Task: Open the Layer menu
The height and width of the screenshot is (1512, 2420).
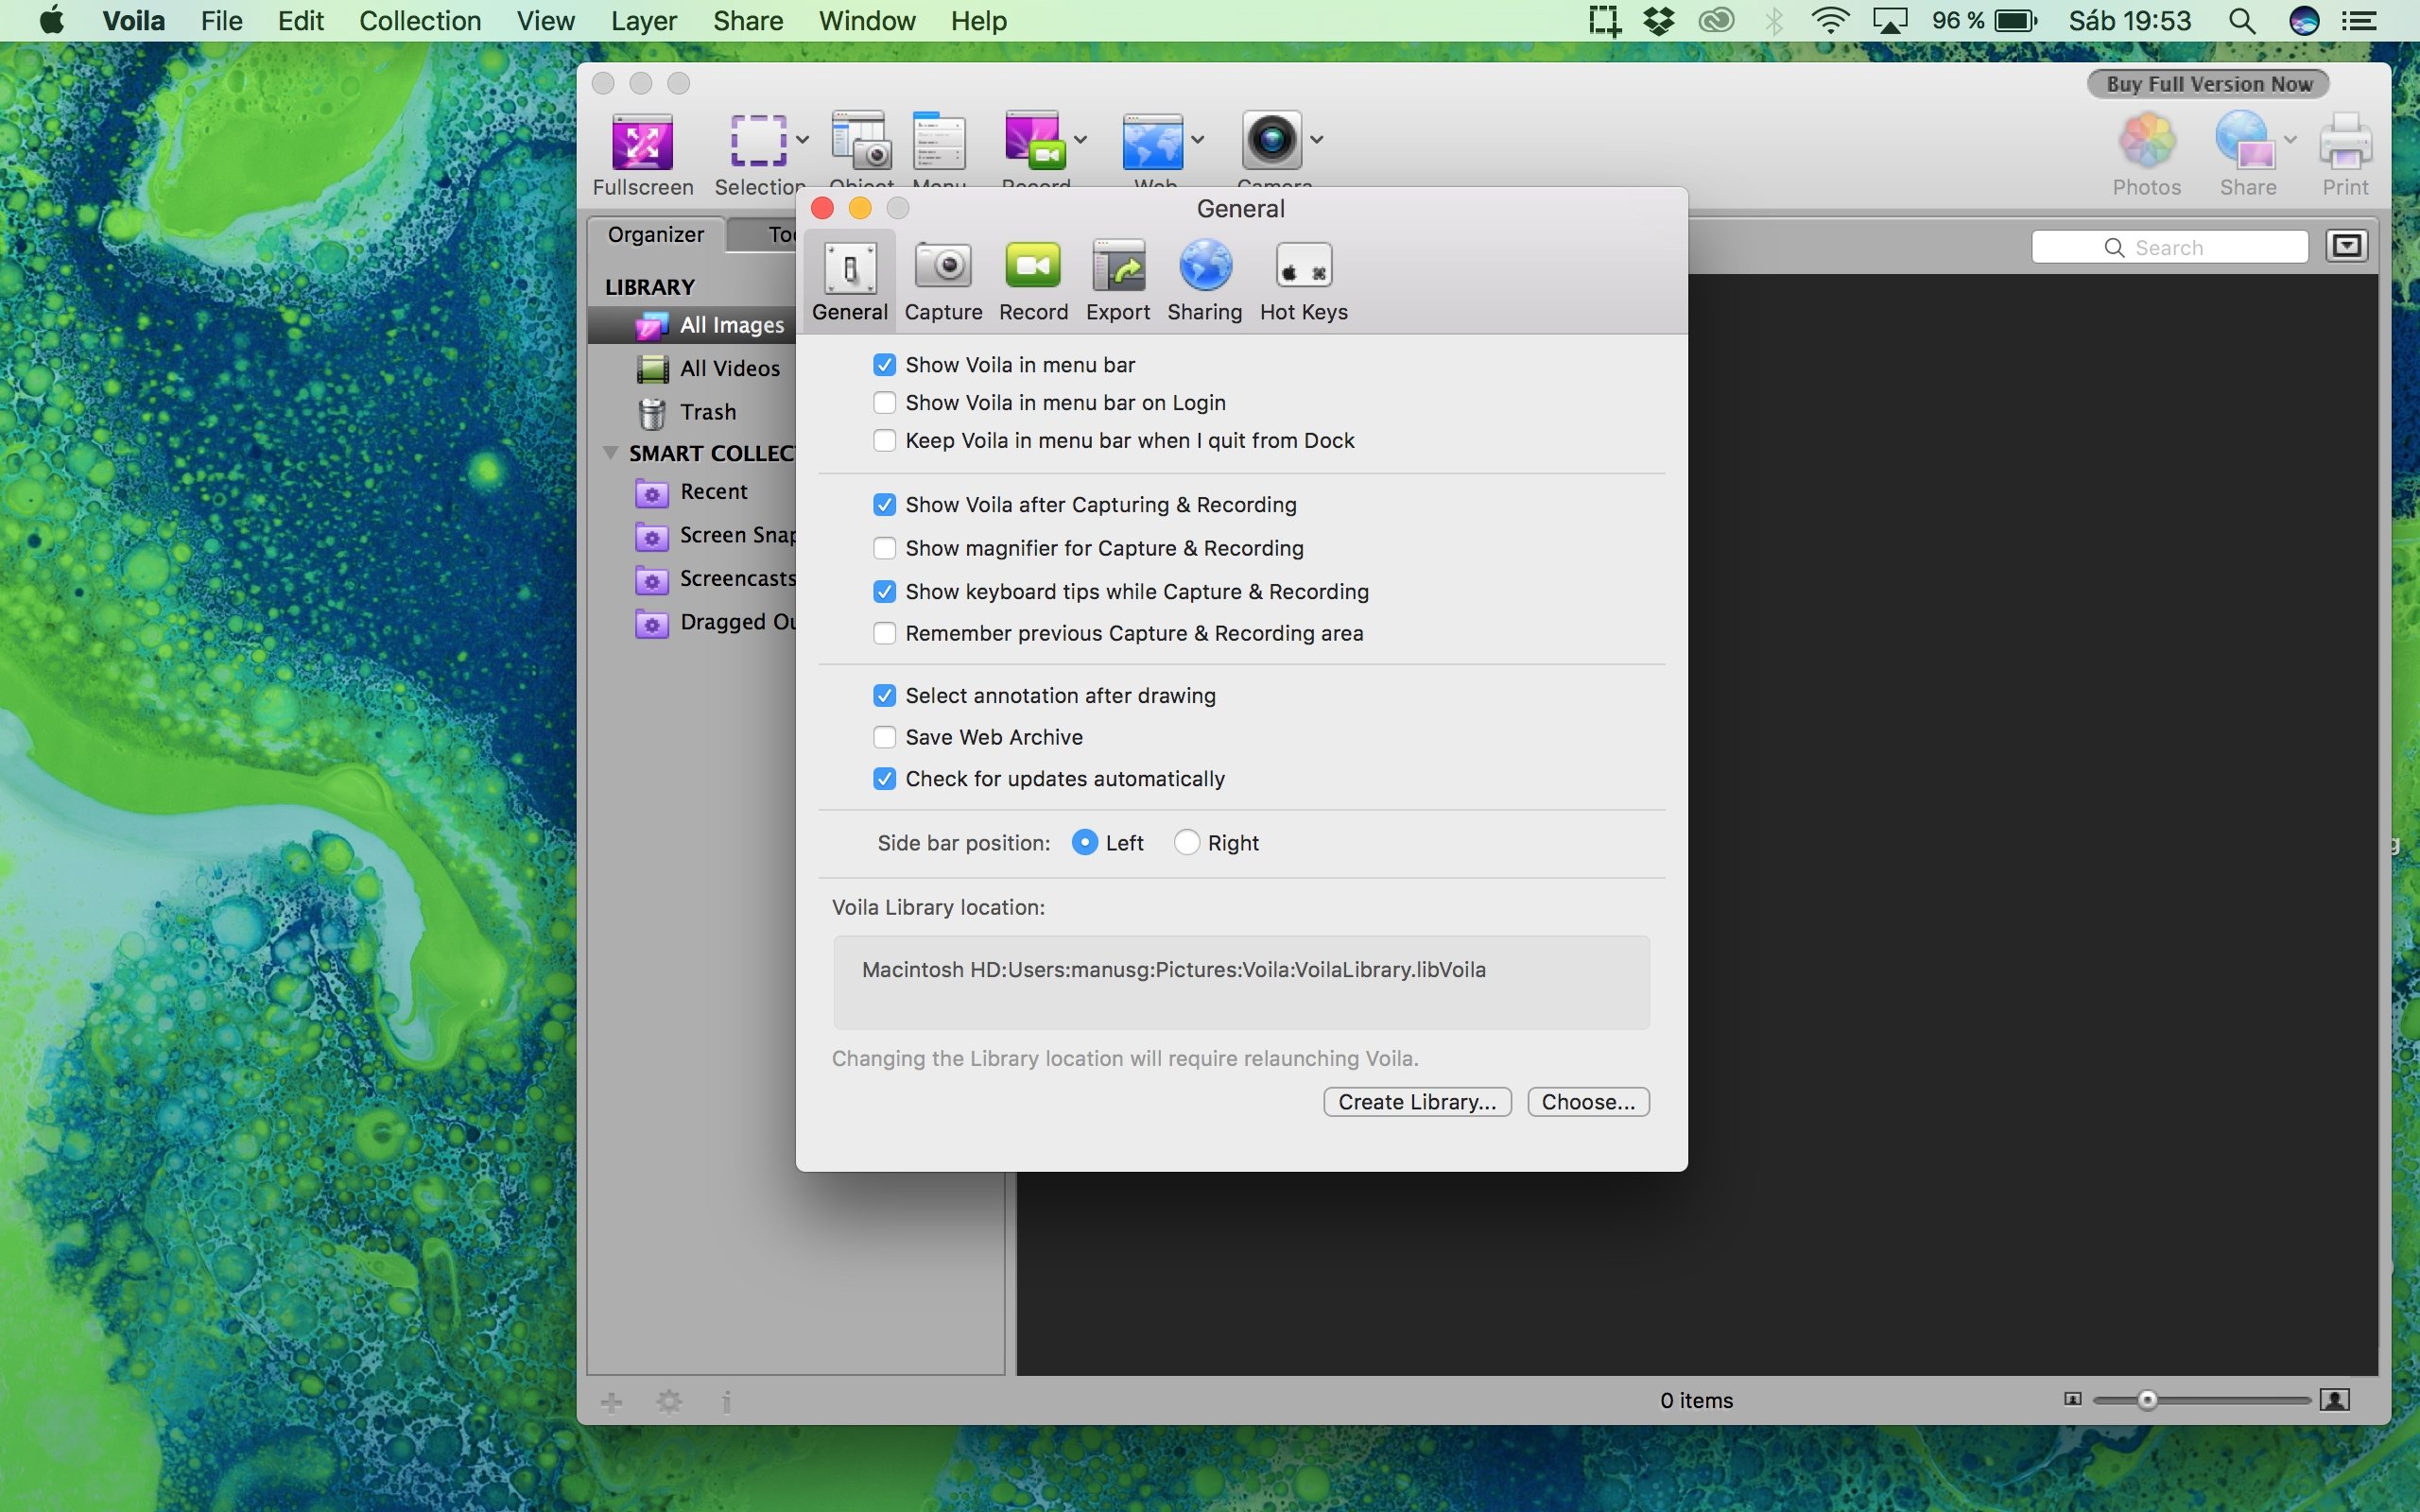Action: point(644,21)
